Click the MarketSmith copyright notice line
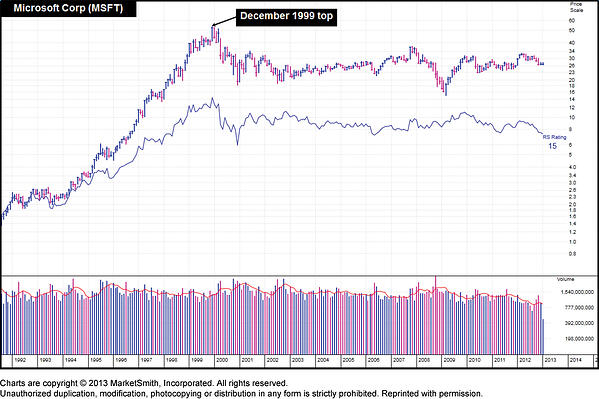Image resolution: width=599 pixels, height=399 pixels. tap(144, 383)
